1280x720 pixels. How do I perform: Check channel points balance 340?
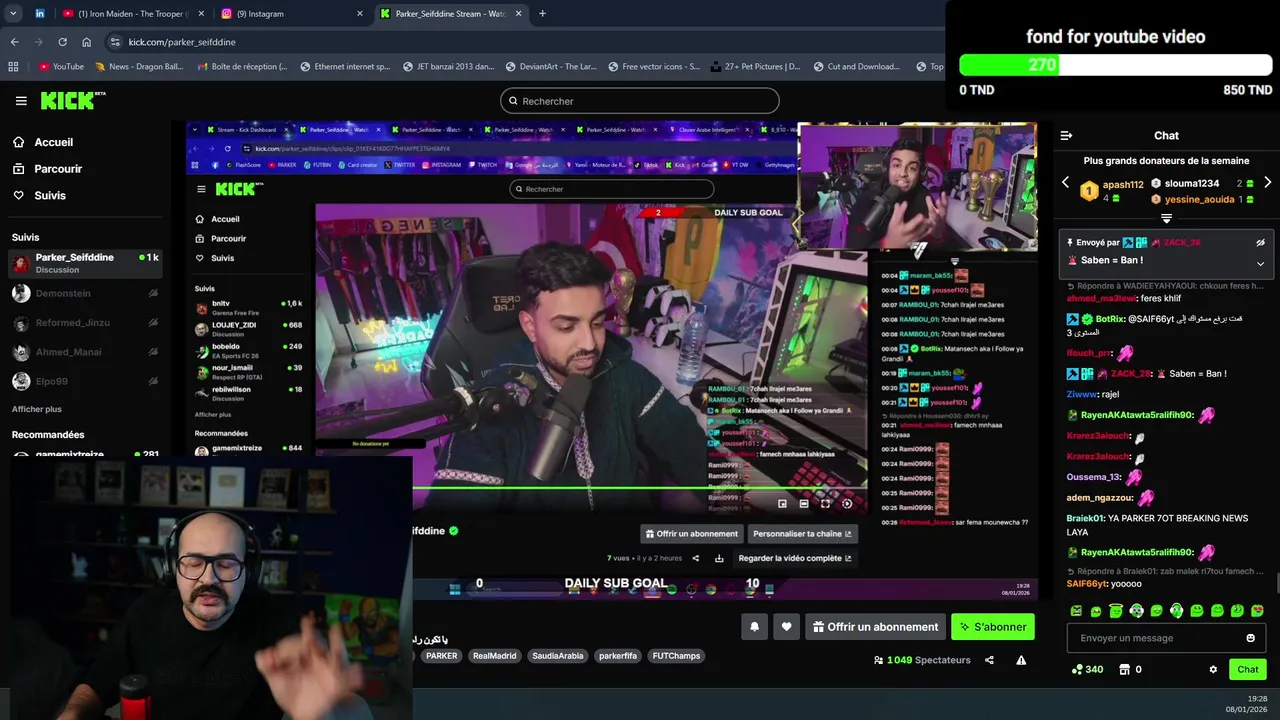(x=1086, y=670)
